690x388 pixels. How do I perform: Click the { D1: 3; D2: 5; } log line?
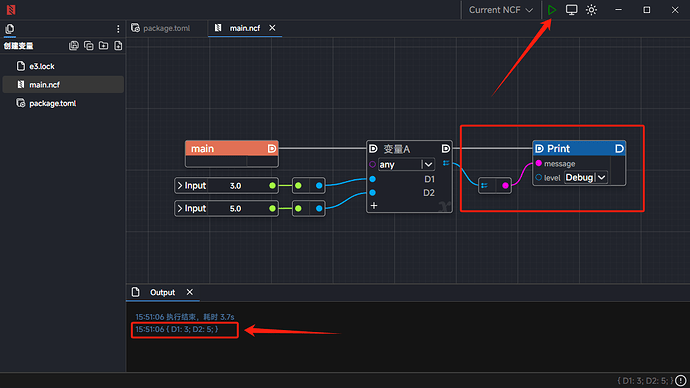[177, 329]
